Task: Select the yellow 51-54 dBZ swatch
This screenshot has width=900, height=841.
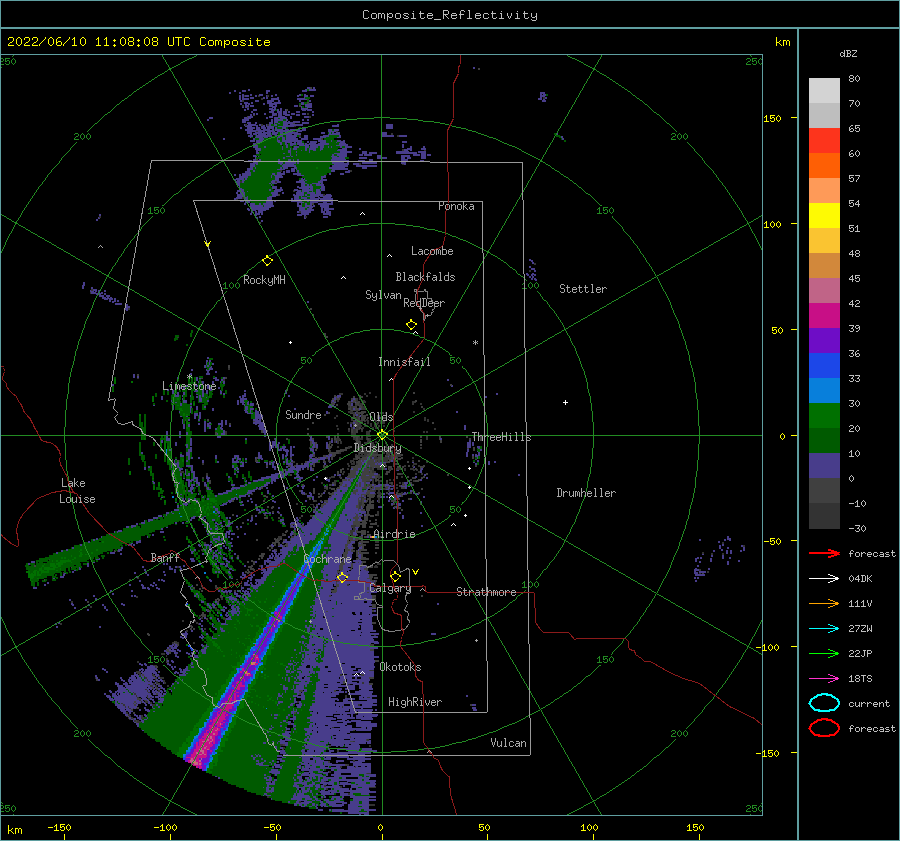Action: pyautogui.click(x=824, y=216)
